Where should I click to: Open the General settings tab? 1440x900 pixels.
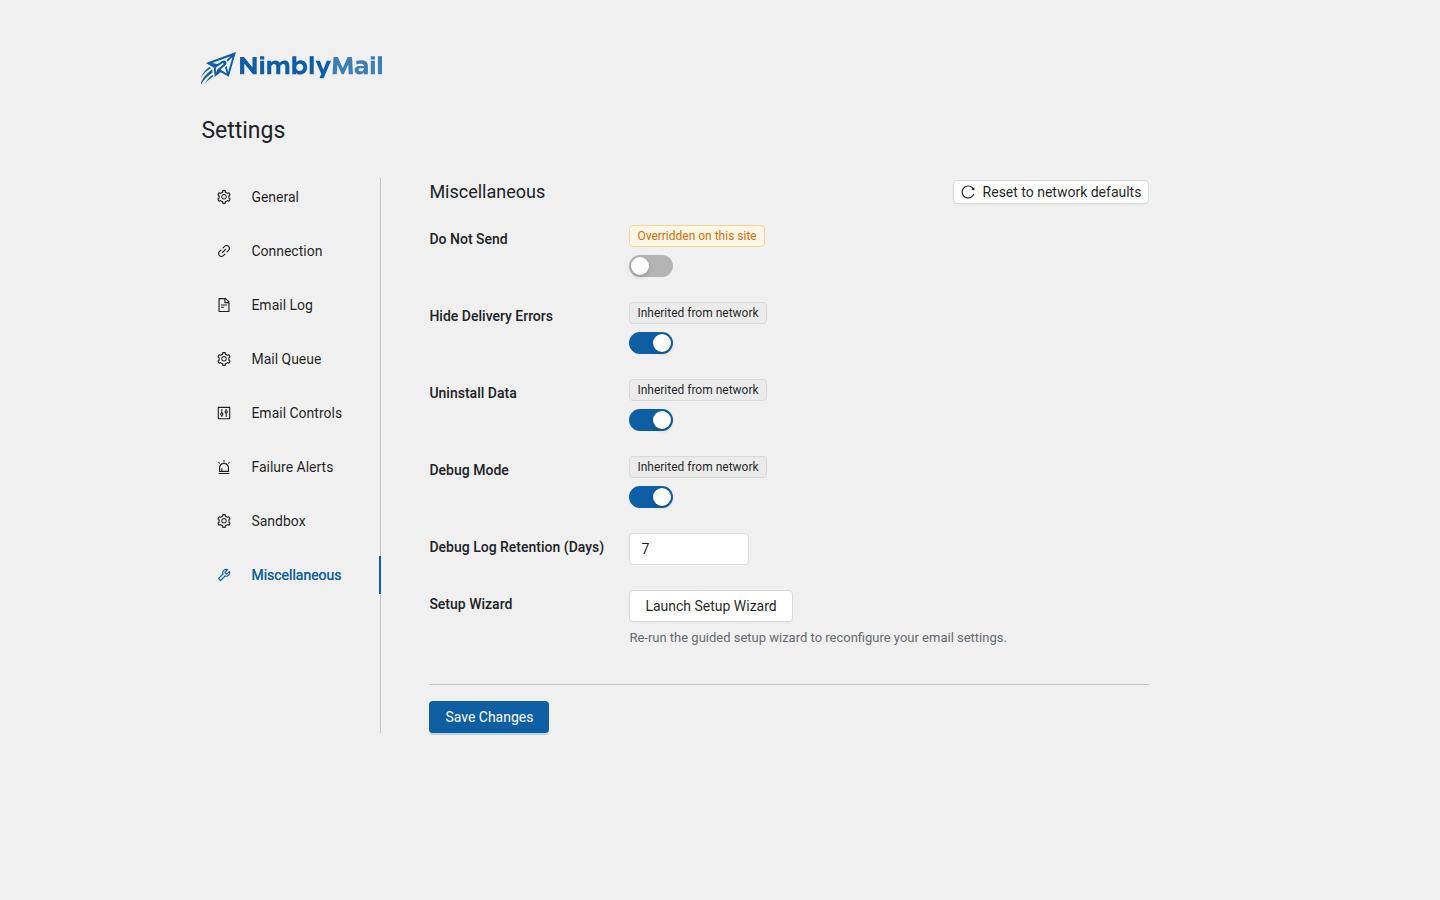290,197
